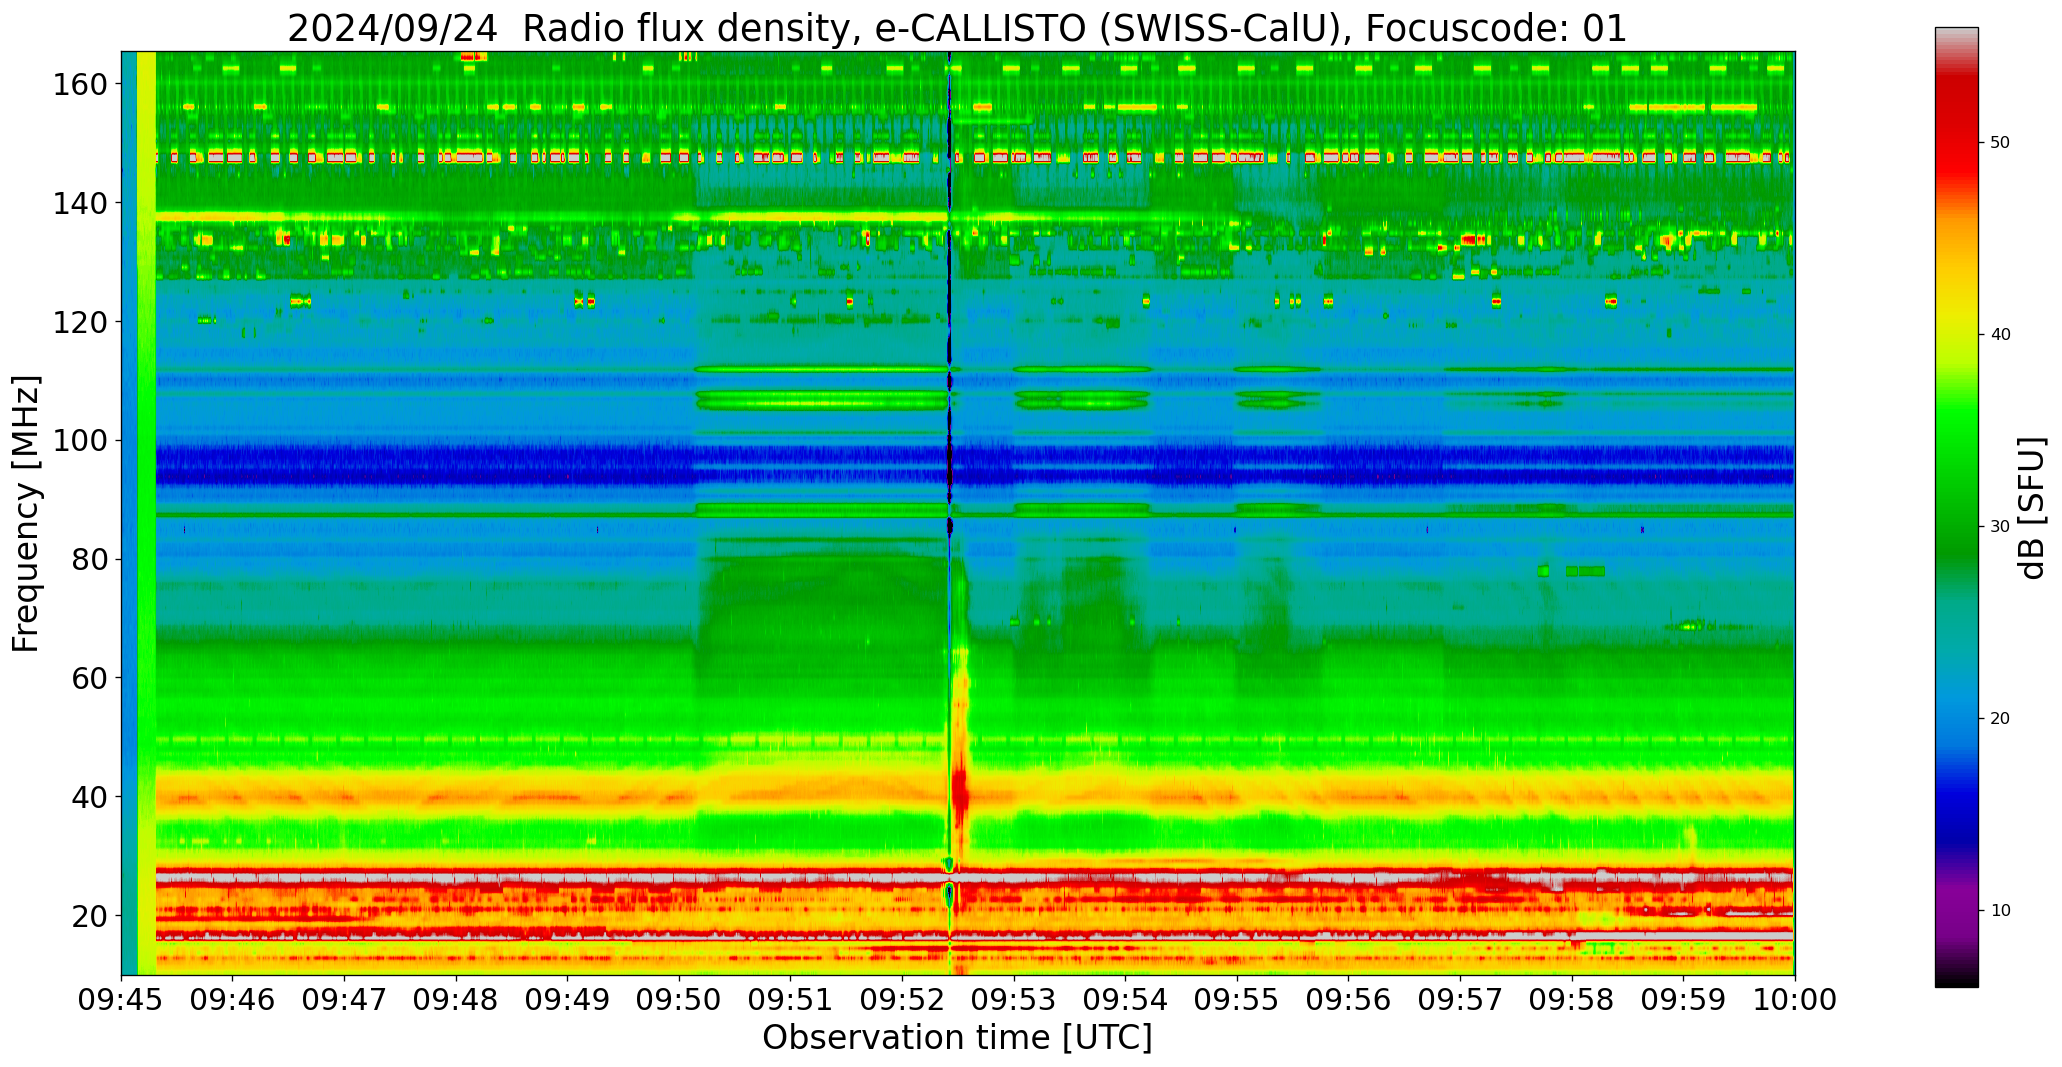Click the 09:50 time tick label
2062x1067 pixels.
click(679, 1000)
